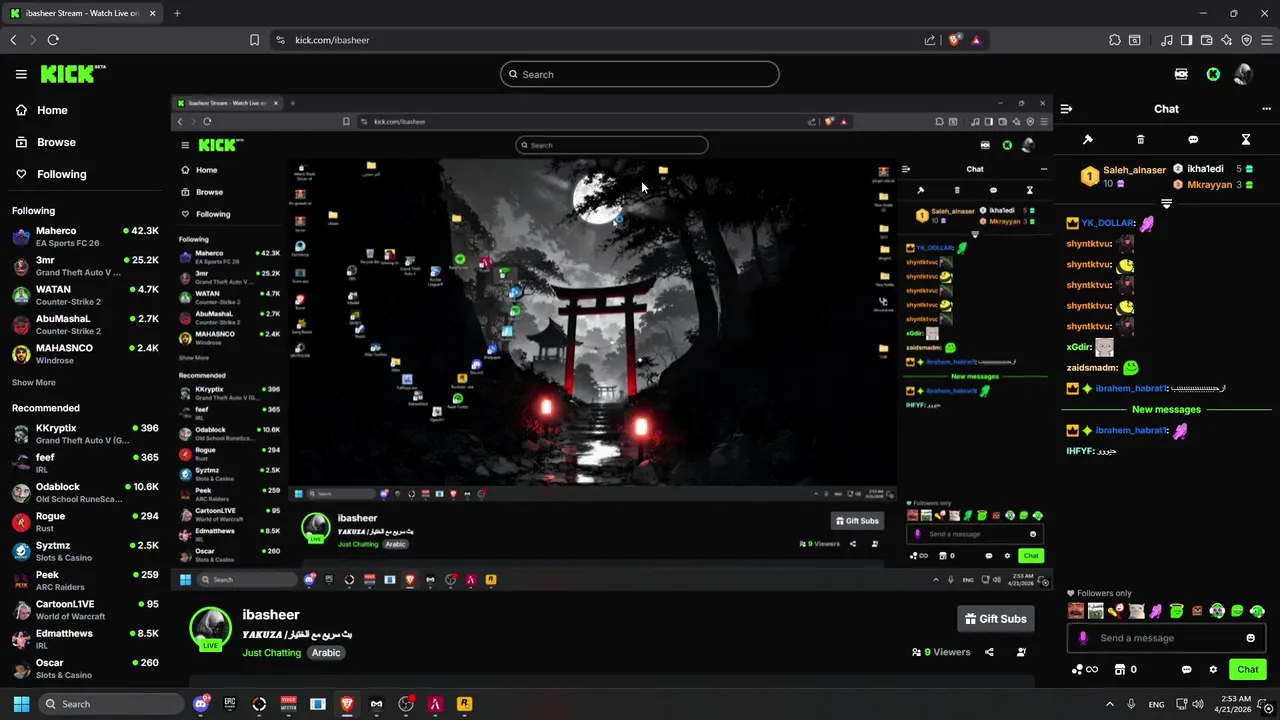
Task: Open Maherco's channel in Following list
Action: pyautogui.click(x=85, y=237)
